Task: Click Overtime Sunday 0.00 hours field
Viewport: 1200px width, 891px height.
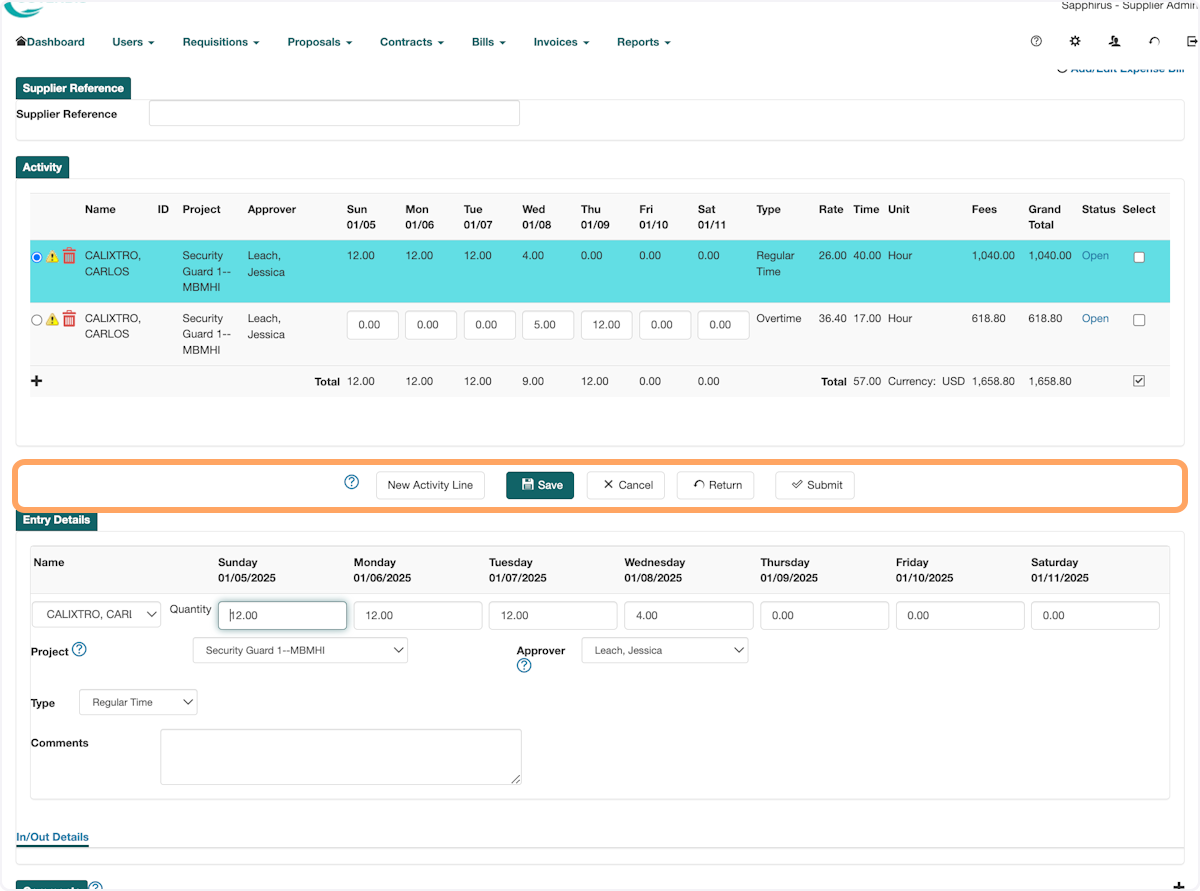Action: point(372,325)
